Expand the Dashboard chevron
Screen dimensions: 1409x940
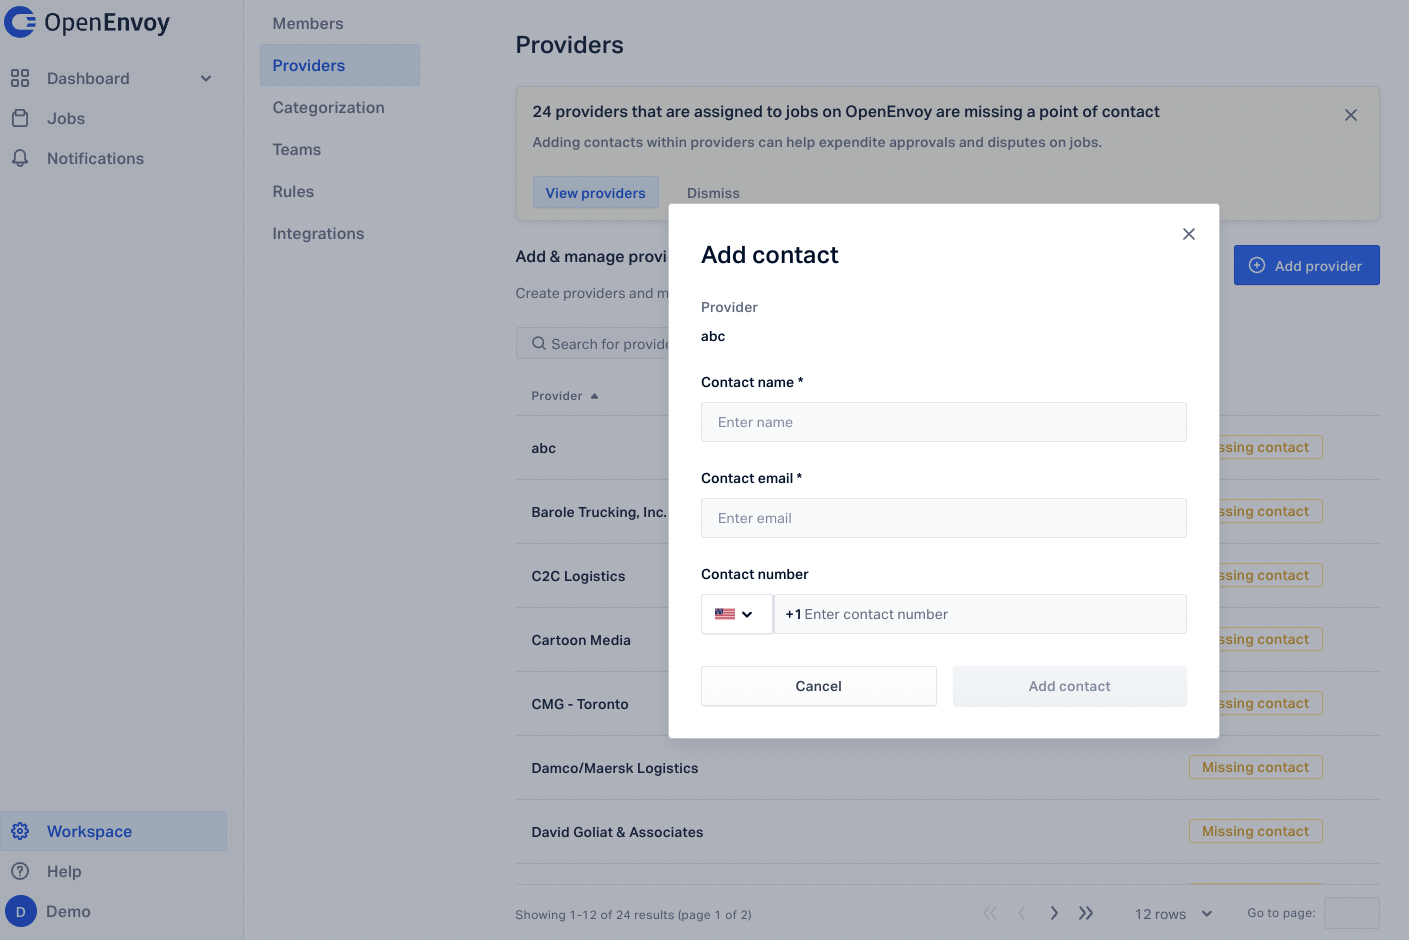pos(206,78)
